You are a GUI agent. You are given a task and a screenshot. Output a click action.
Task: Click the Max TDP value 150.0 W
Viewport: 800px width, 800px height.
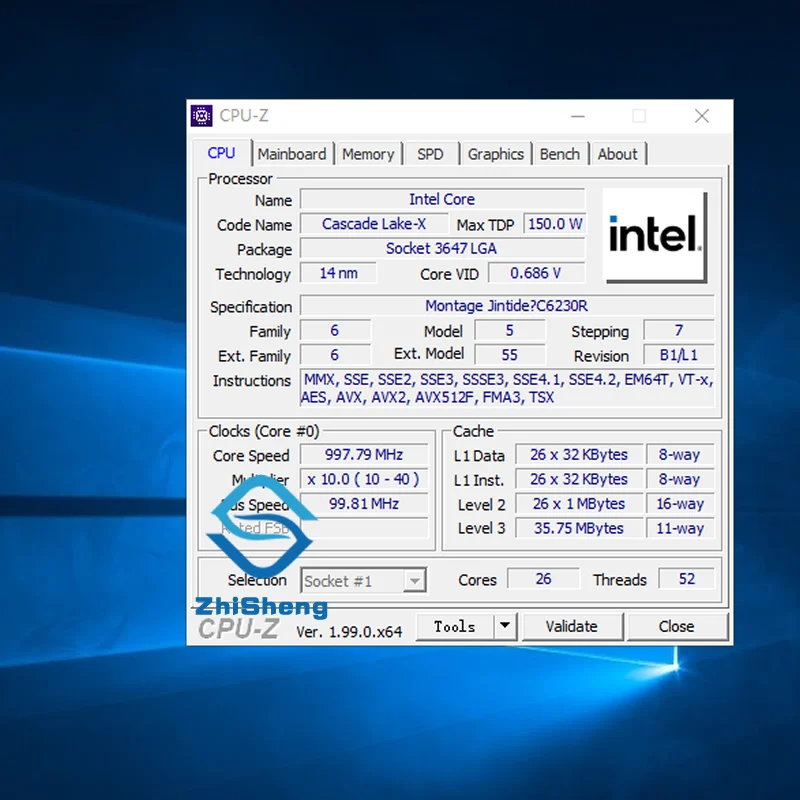555,224
